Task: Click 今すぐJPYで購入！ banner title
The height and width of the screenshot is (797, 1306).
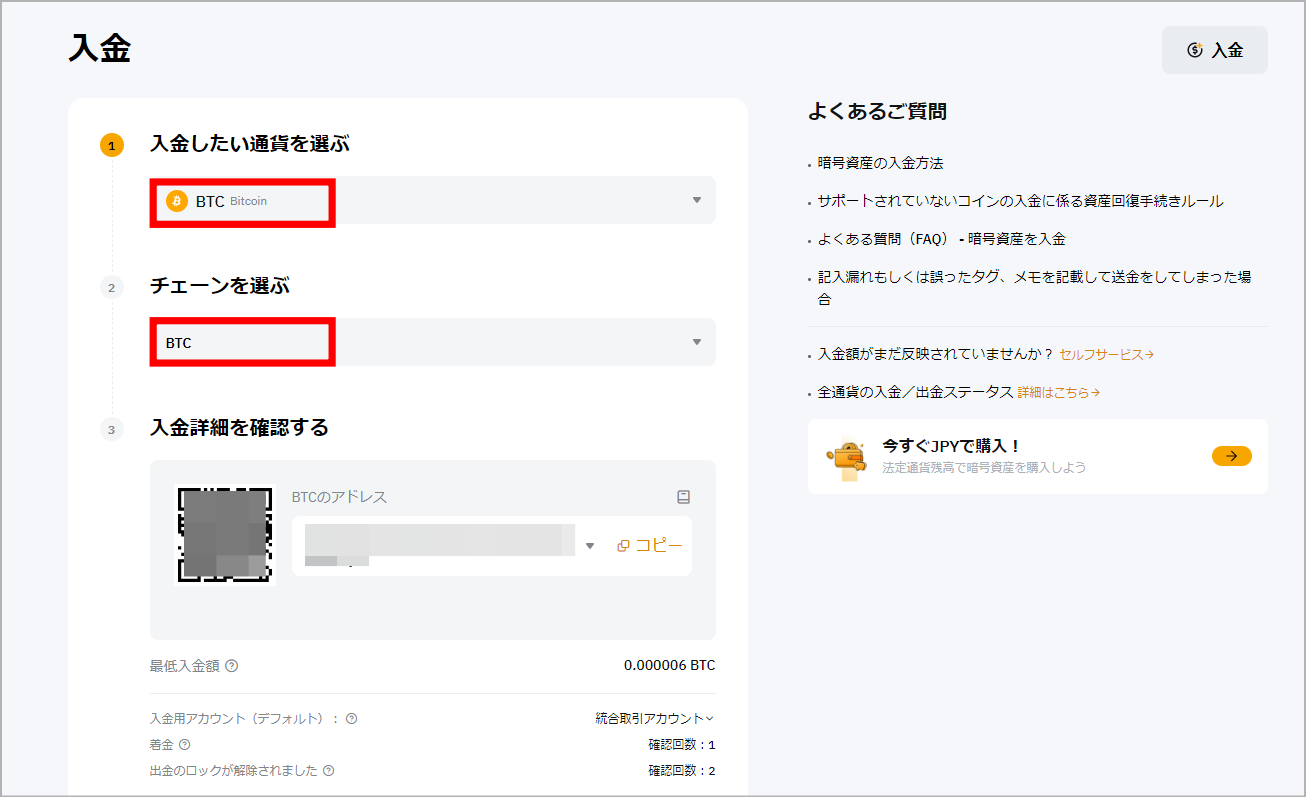Action: (x=951, y=446)
